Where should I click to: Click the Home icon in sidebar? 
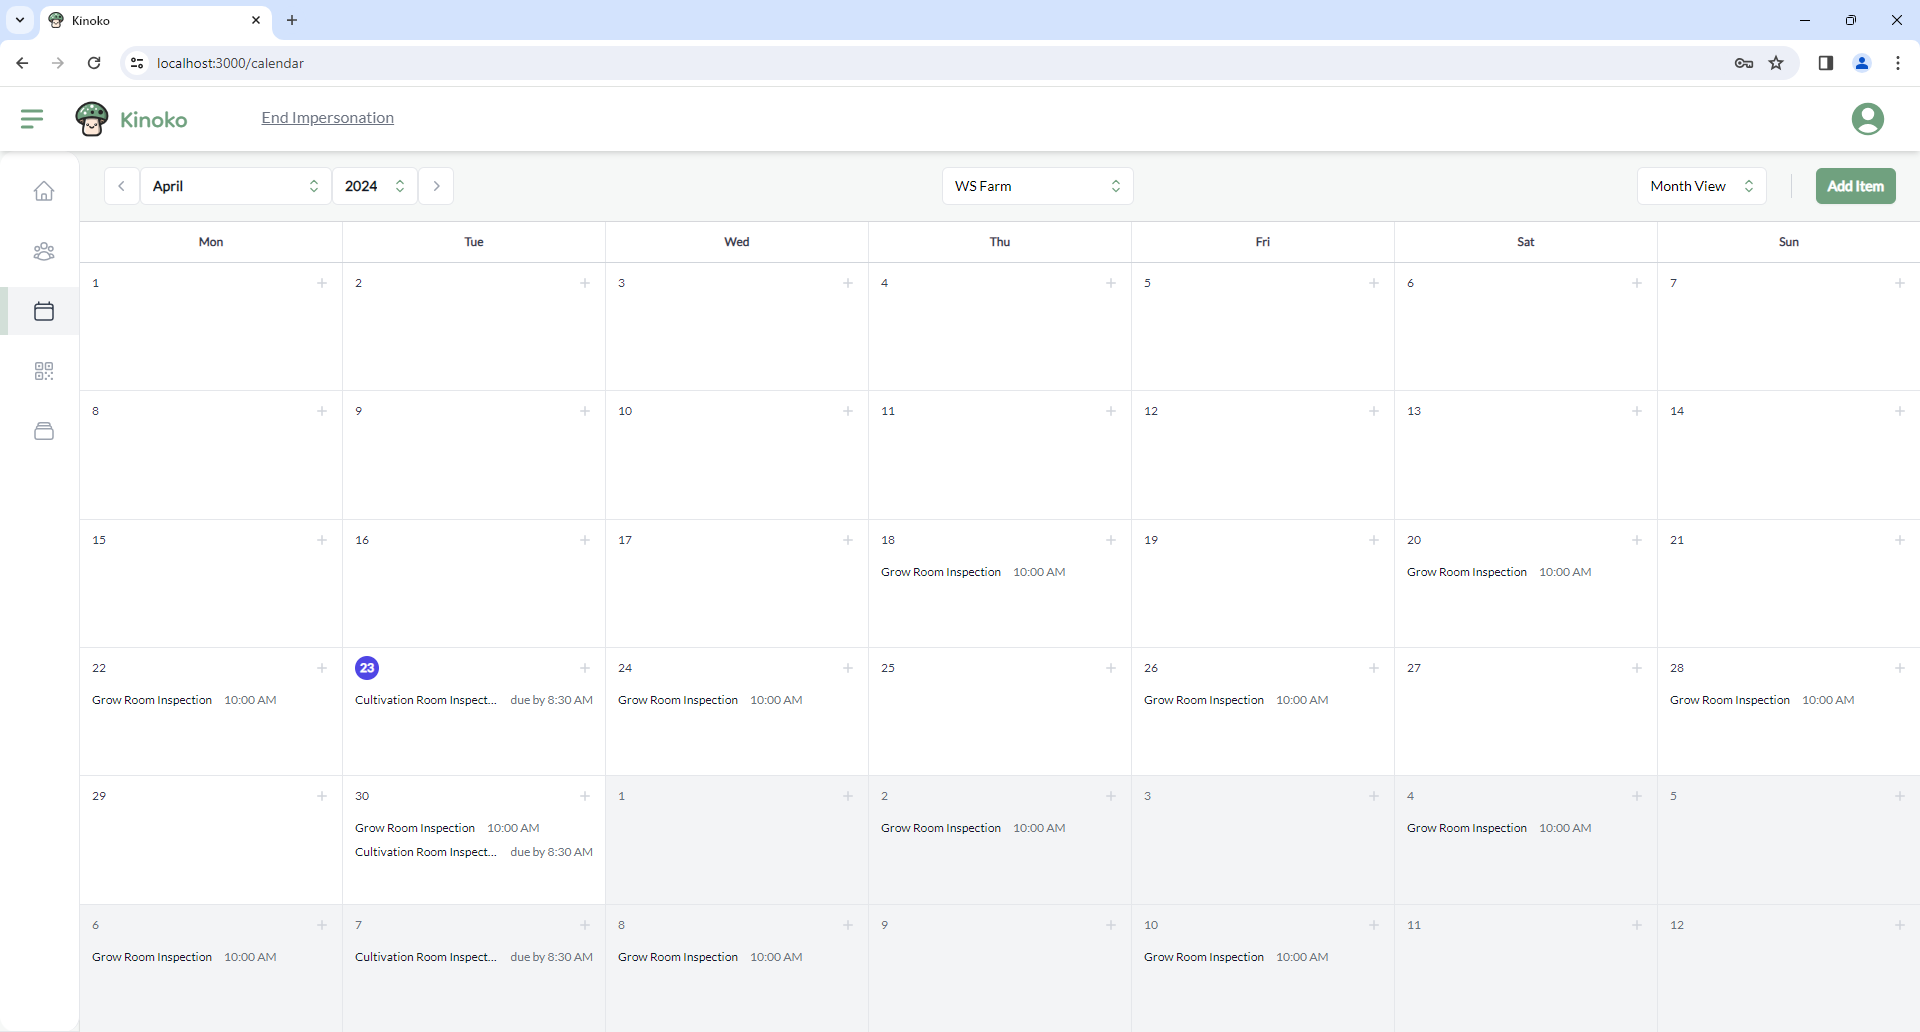tap(44, 191)
